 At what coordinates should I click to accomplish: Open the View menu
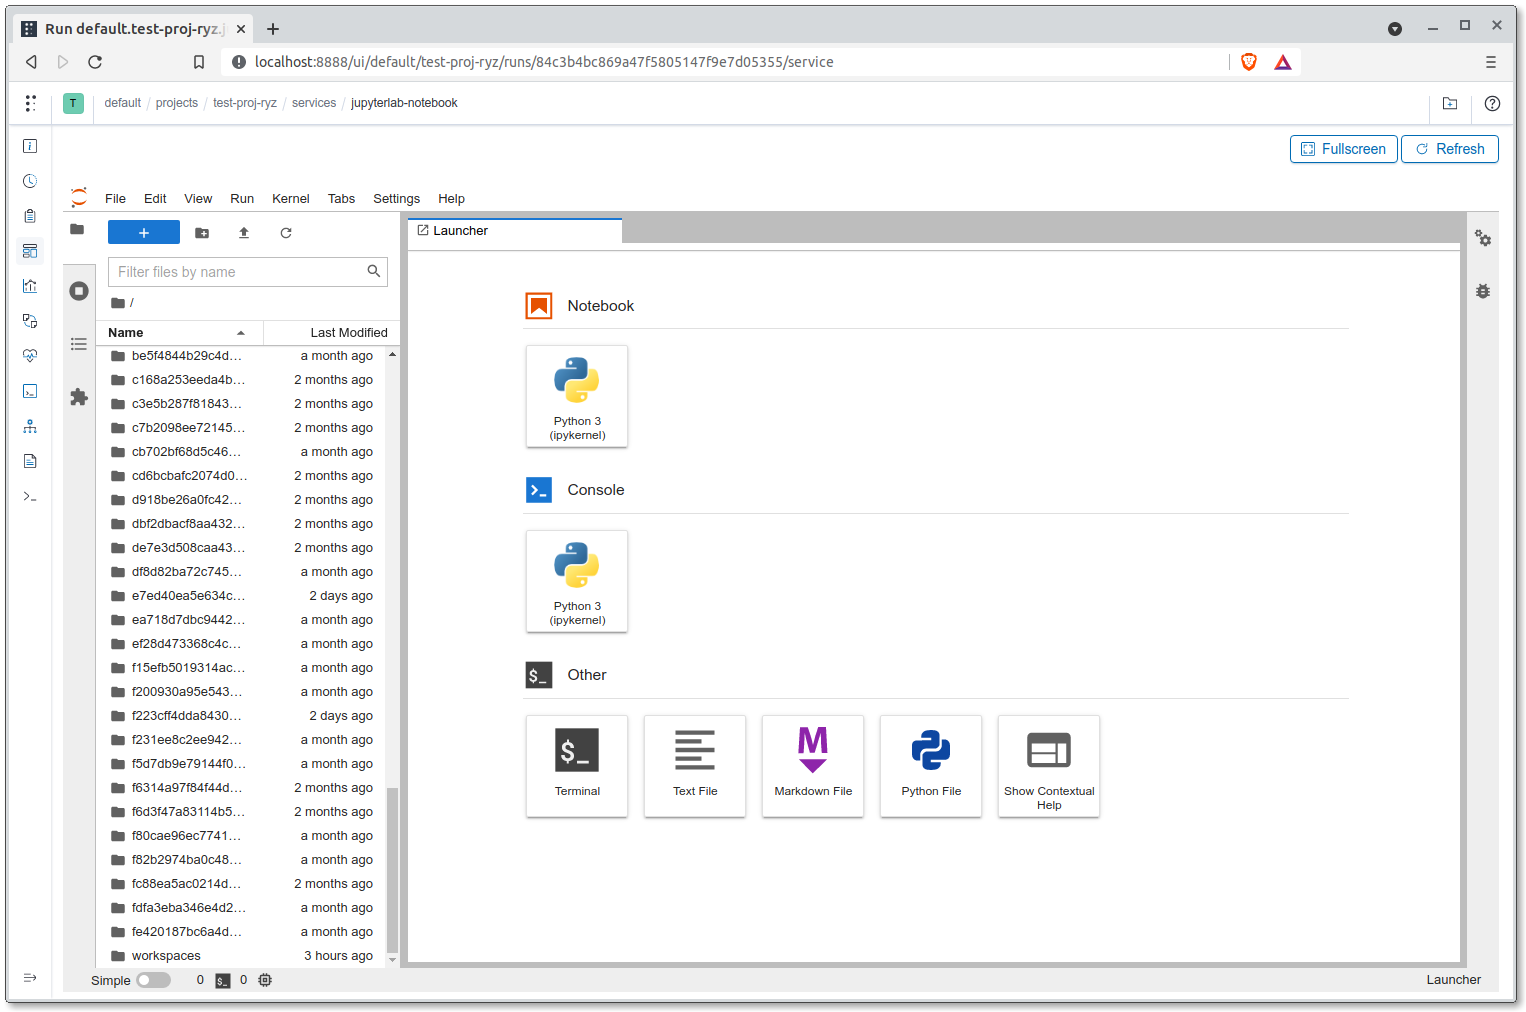click(198, 198)
